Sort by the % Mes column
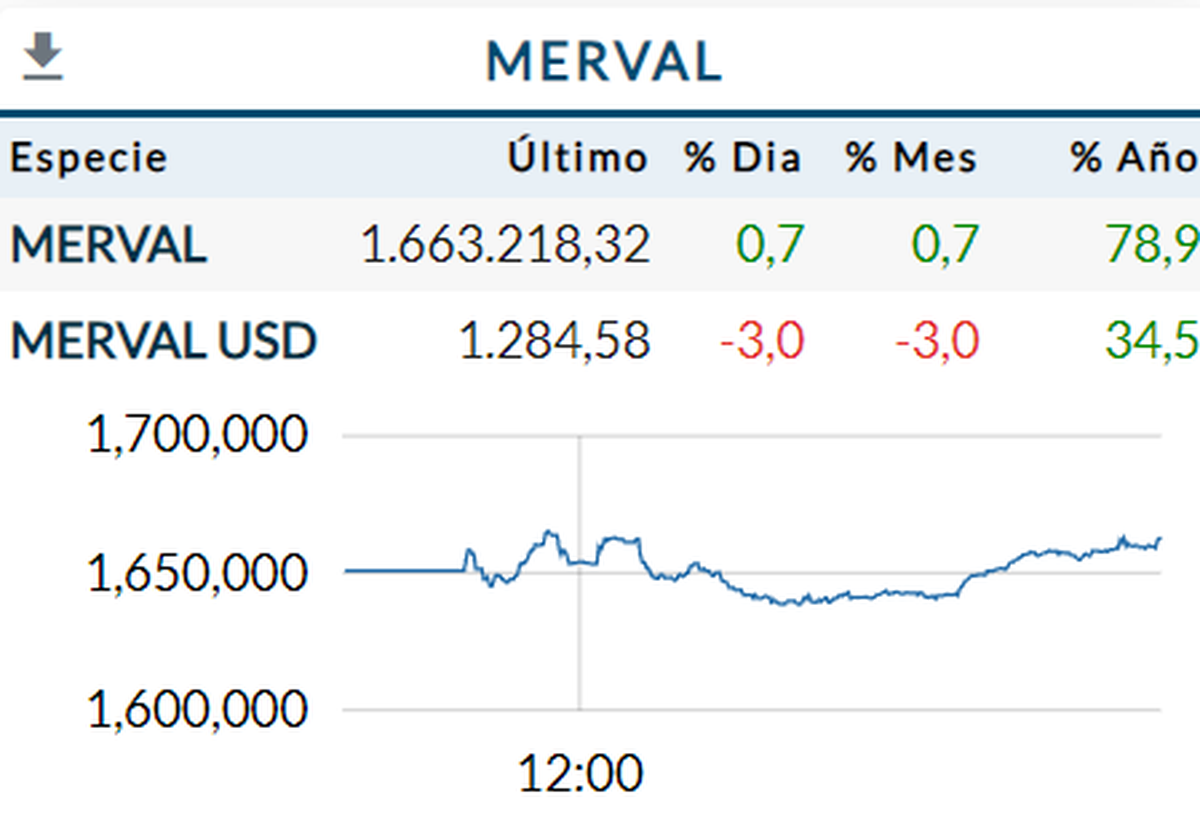The height and width of the screenshot is (818, 1200). tap(911, 158)
